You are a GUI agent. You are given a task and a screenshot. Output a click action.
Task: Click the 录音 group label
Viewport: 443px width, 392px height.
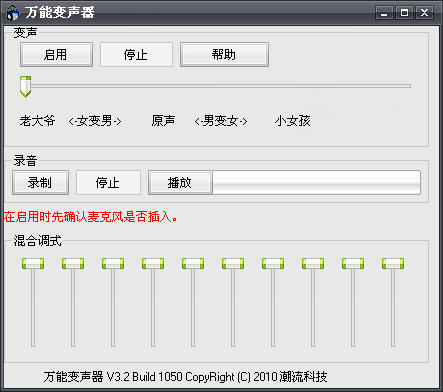pyautogui.click(x=25, y=161)
